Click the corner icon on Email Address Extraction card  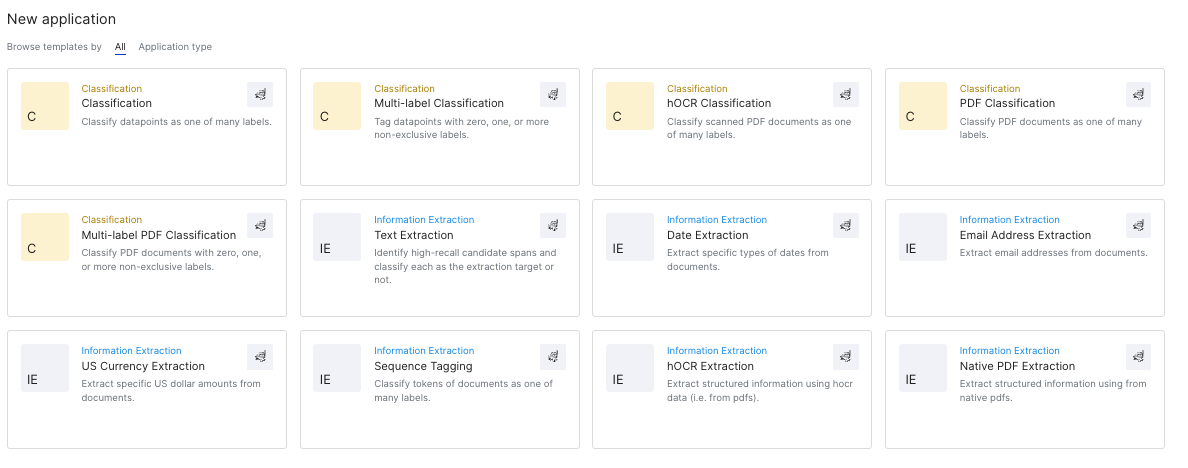(x=1138, y=226)
